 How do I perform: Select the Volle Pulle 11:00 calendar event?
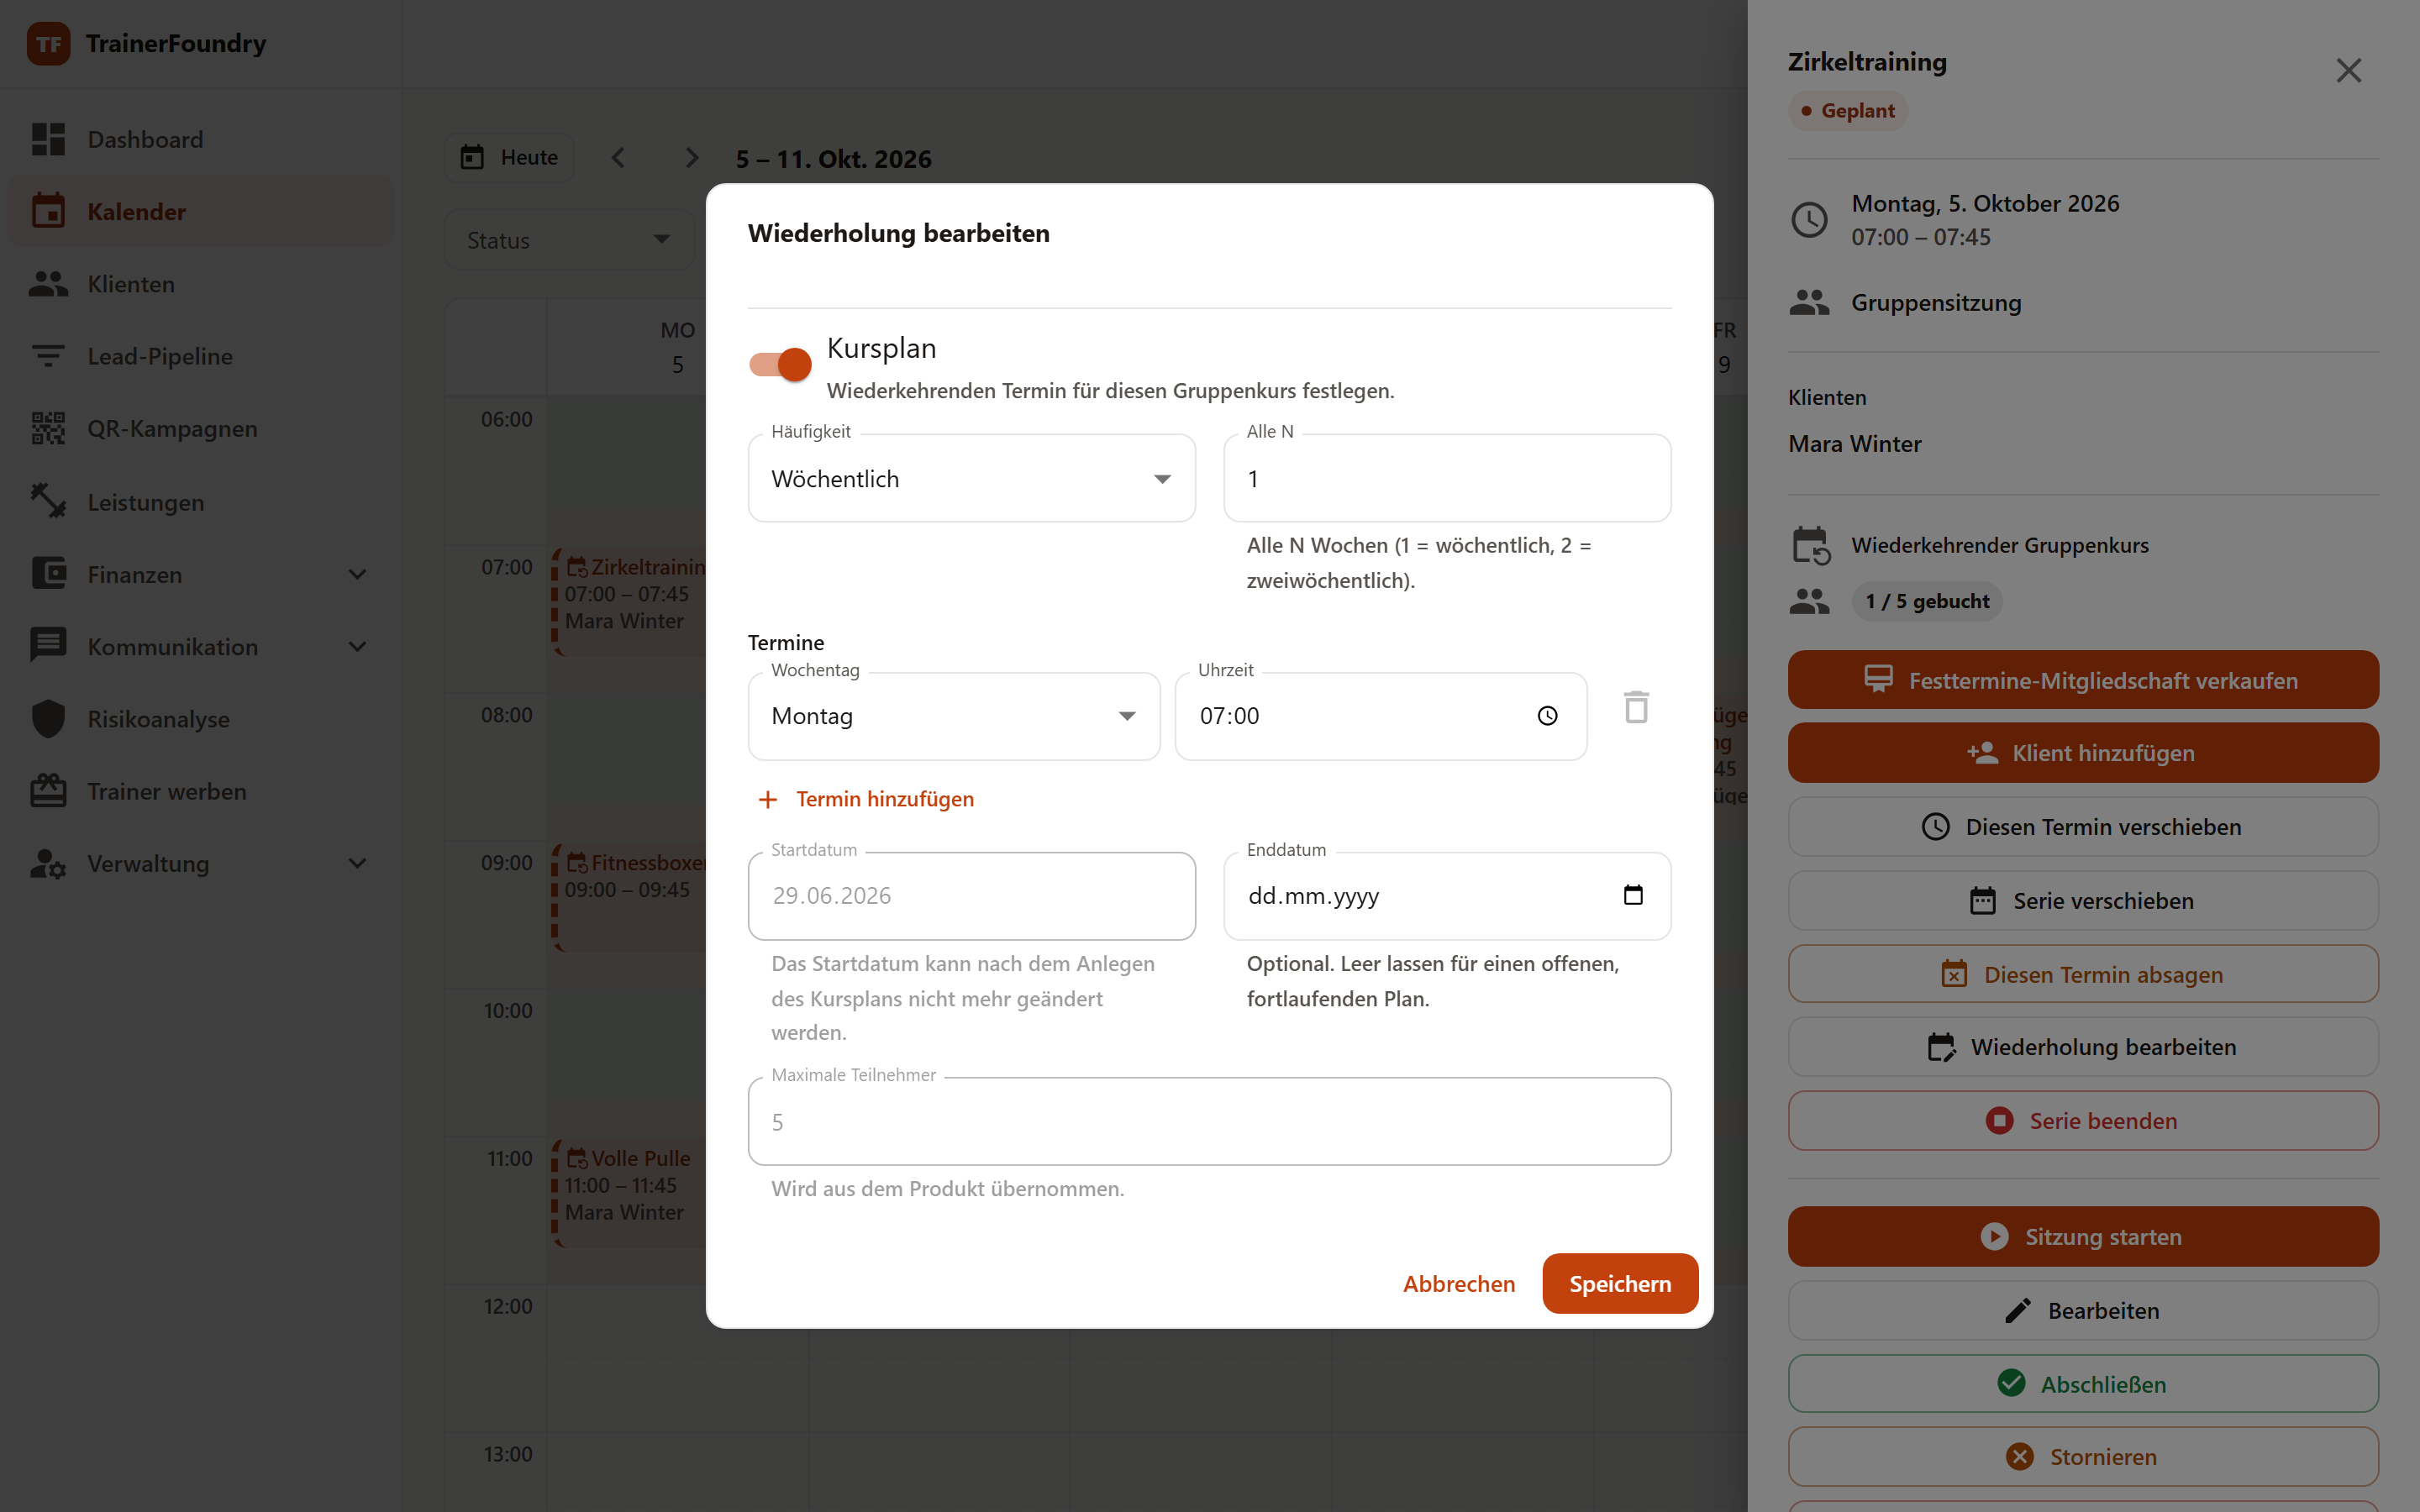(630, 1192)
